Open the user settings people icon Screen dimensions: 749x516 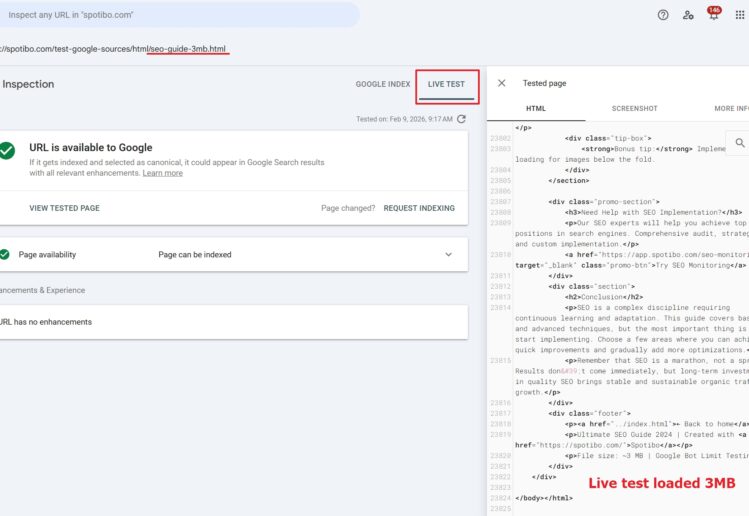pos(688,15)
